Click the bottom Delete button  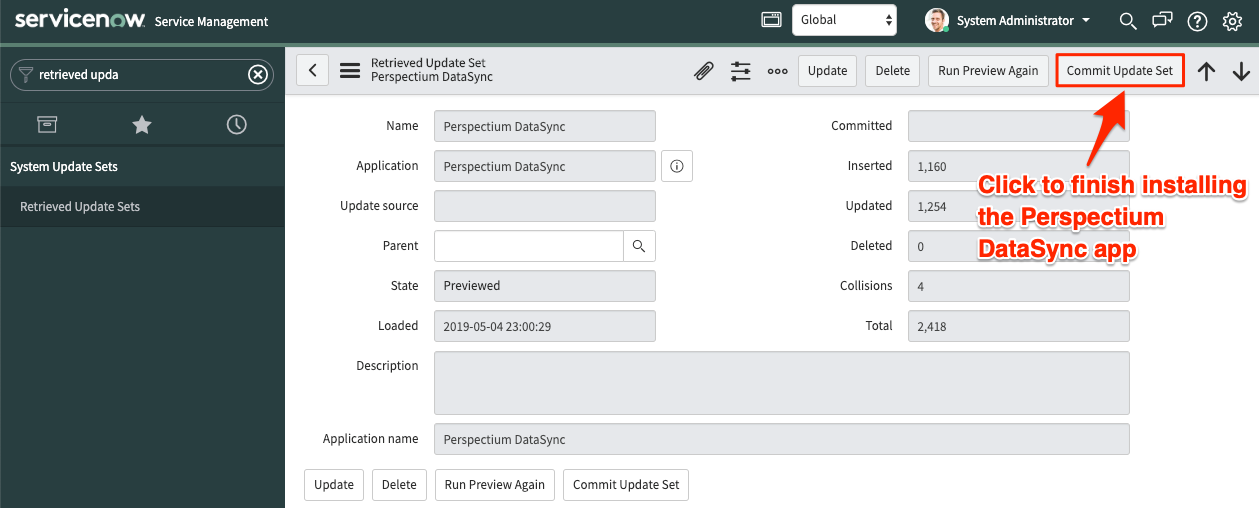[x=399, y=485]
